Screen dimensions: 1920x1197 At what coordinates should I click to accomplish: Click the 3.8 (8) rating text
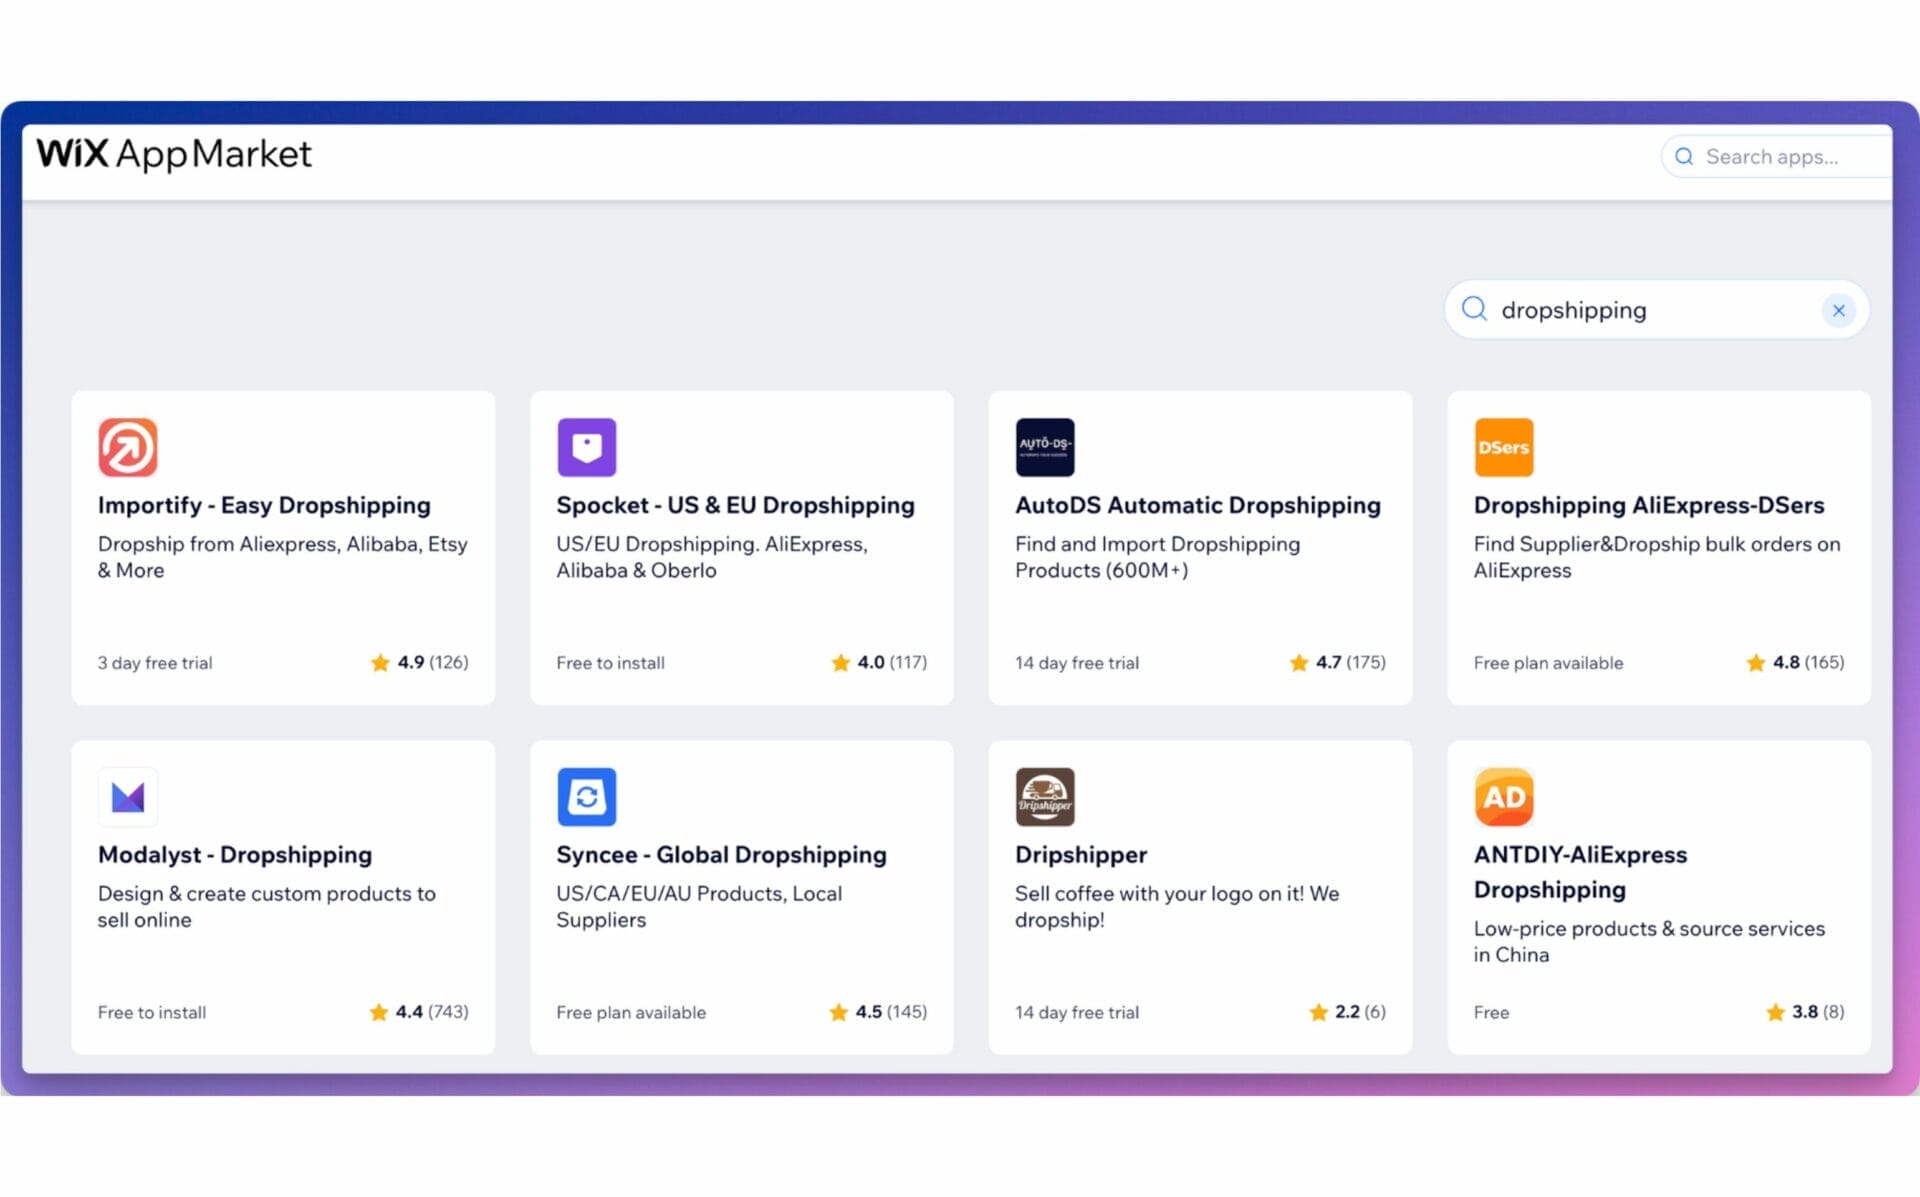point(1818,1012)
